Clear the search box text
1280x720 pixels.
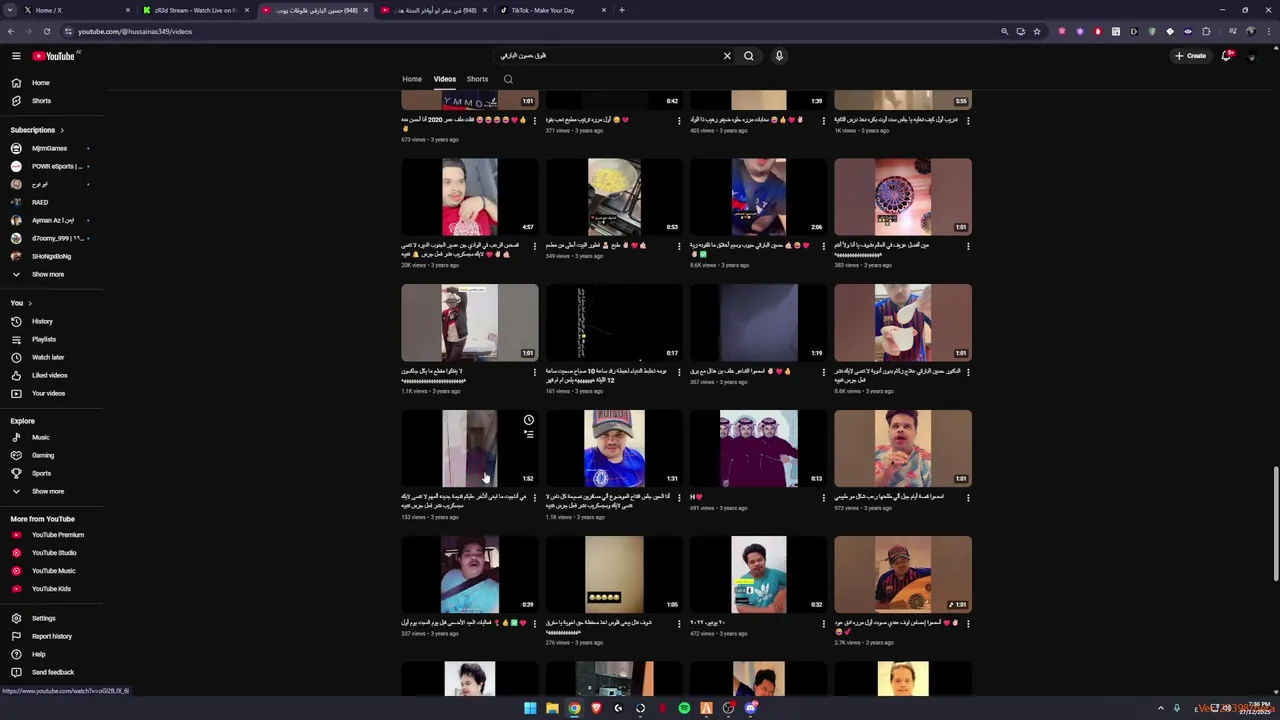[x=727, y=56]
